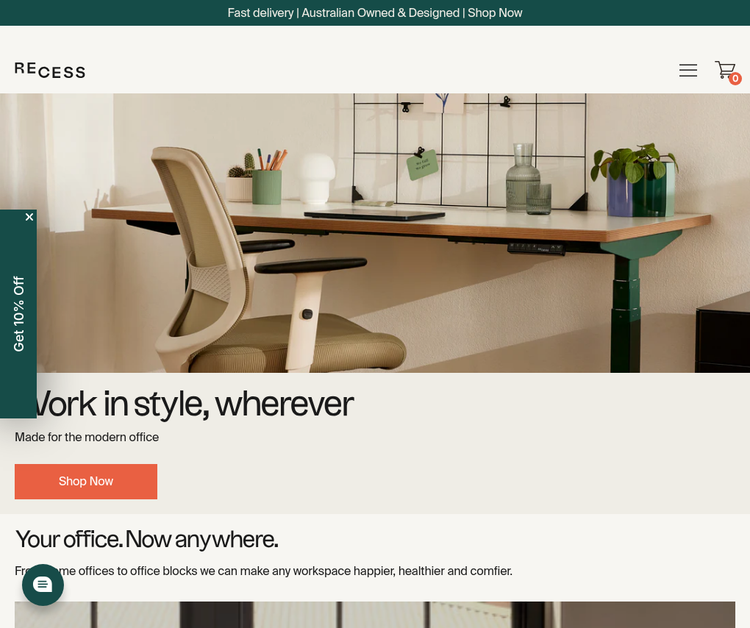Open the hamburger navigation menu
The height and width of the screenshot is (628, 750).
tap(688, 70)
